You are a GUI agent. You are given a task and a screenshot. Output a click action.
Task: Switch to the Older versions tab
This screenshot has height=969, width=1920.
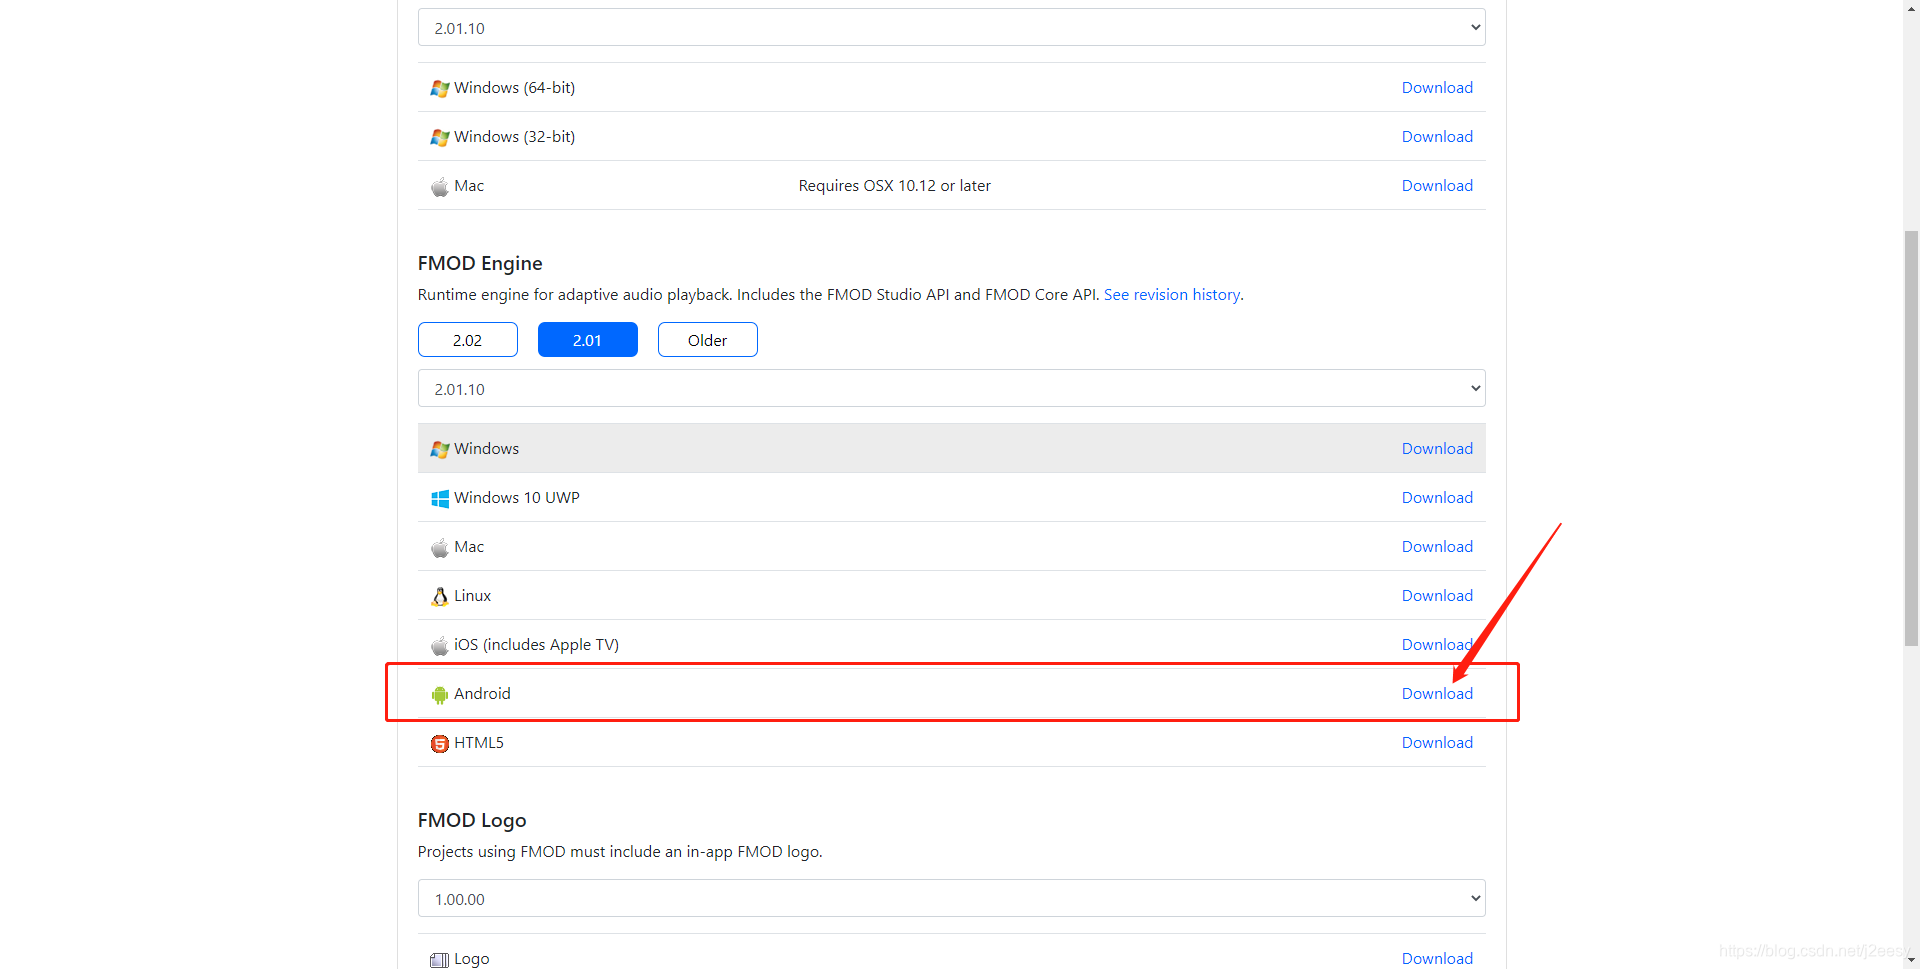(708, 340)
